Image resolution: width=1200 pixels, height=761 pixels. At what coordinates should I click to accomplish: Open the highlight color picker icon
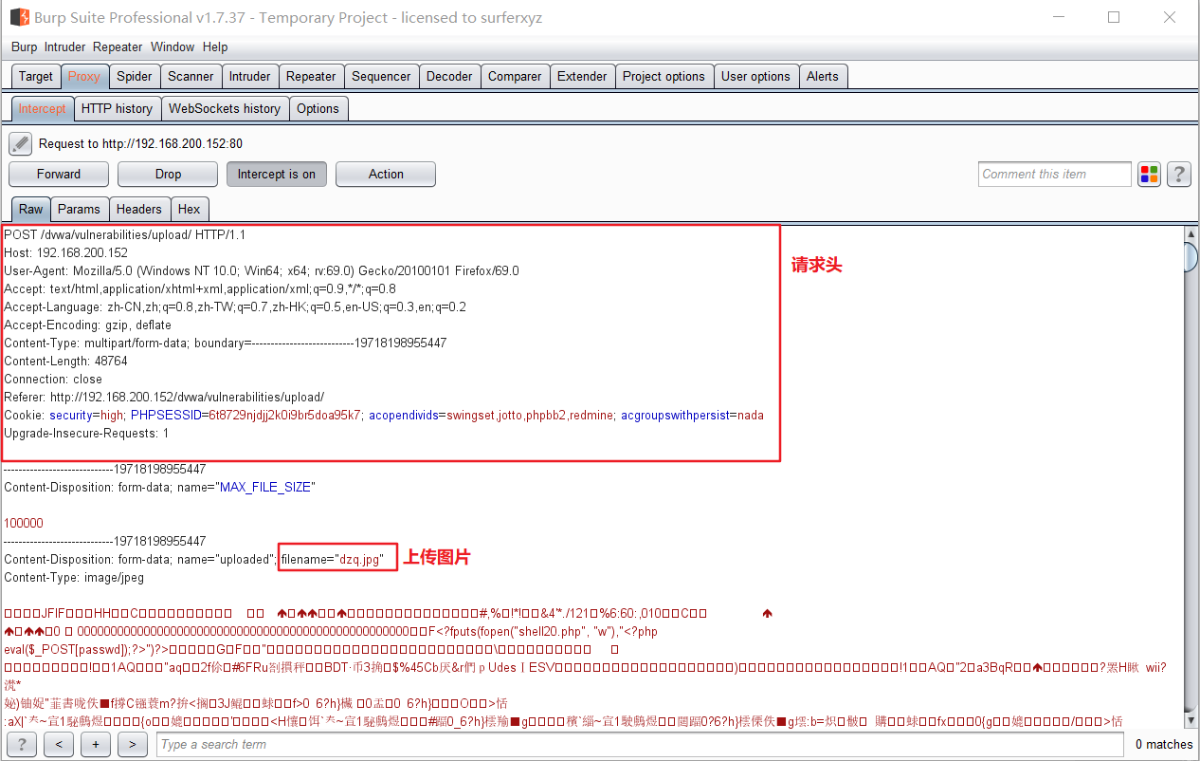[1149, 174]
